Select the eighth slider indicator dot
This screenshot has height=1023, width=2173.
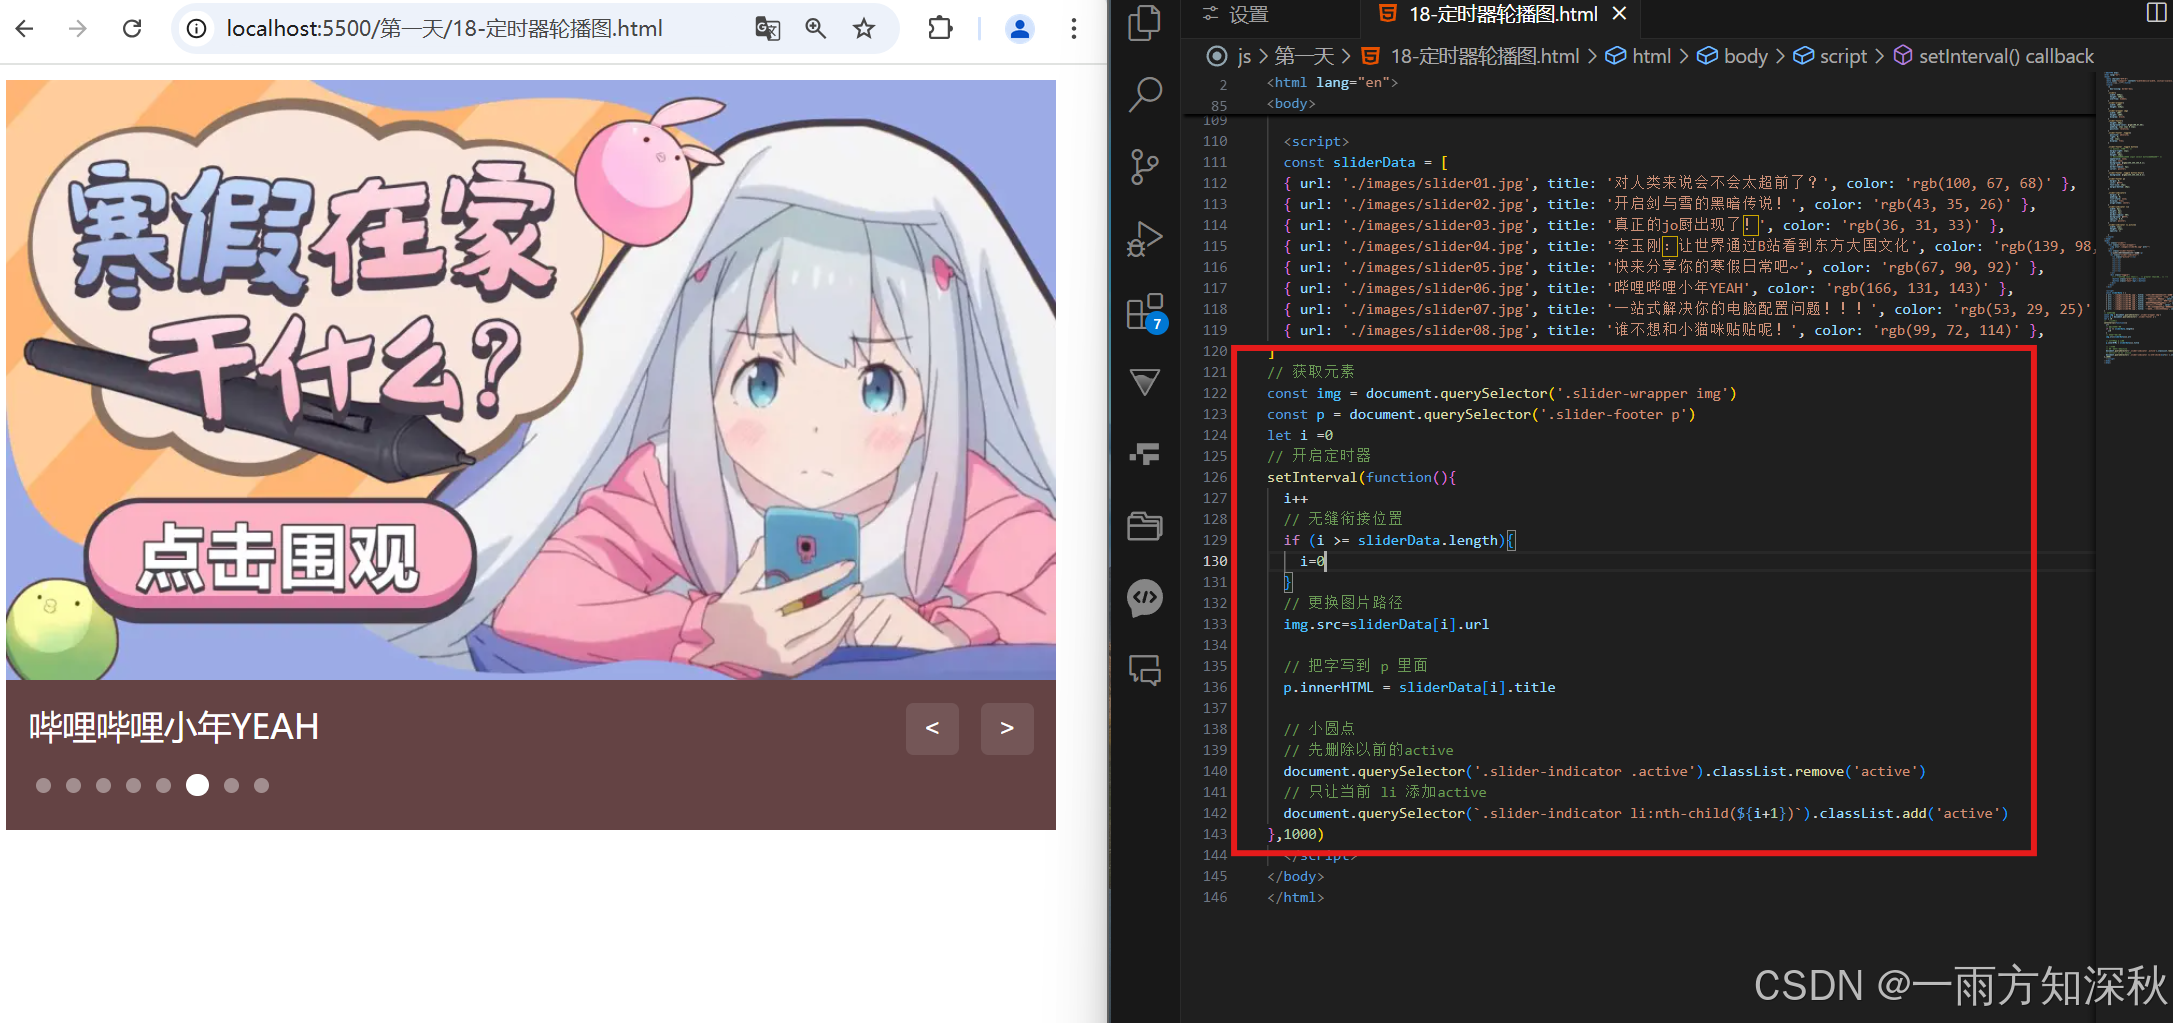pos(261,786)
